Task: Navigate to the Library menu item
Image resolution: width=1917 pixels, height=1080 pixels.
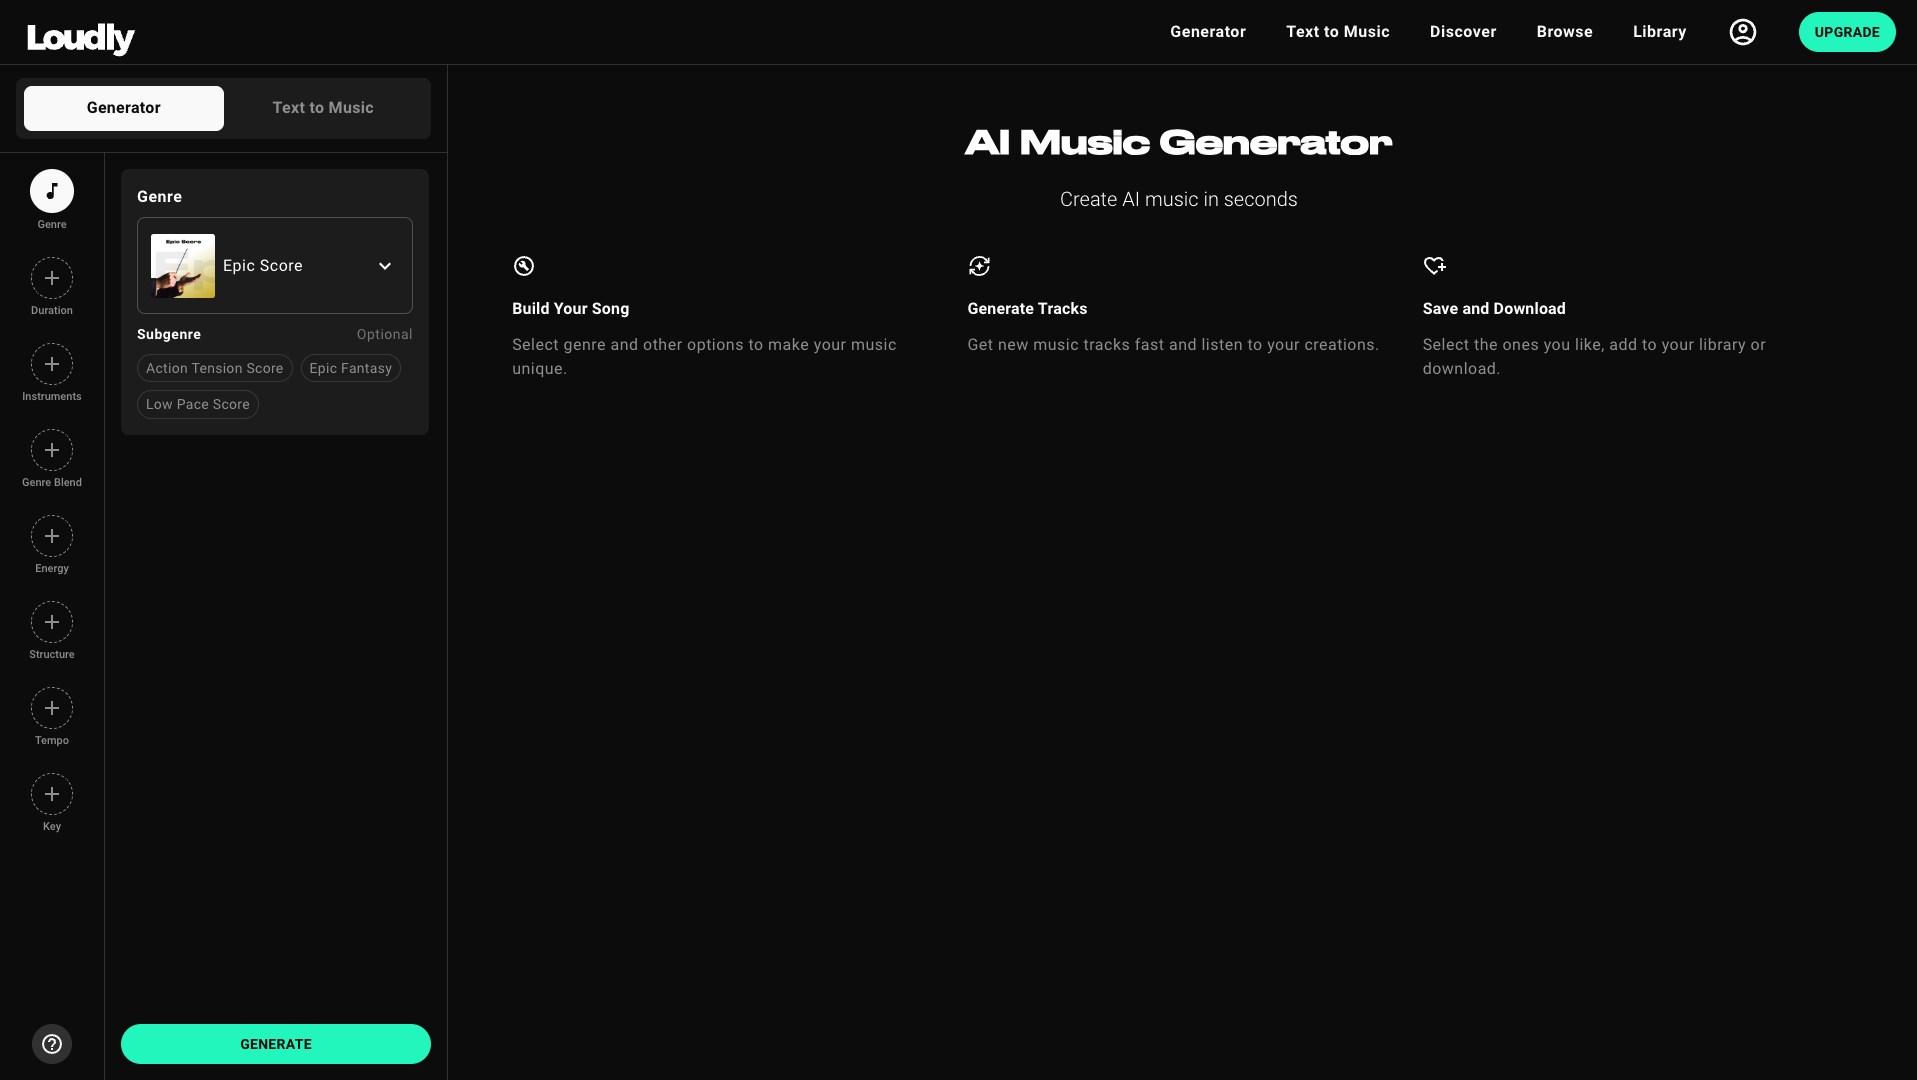Action: tap(1658, 31)
